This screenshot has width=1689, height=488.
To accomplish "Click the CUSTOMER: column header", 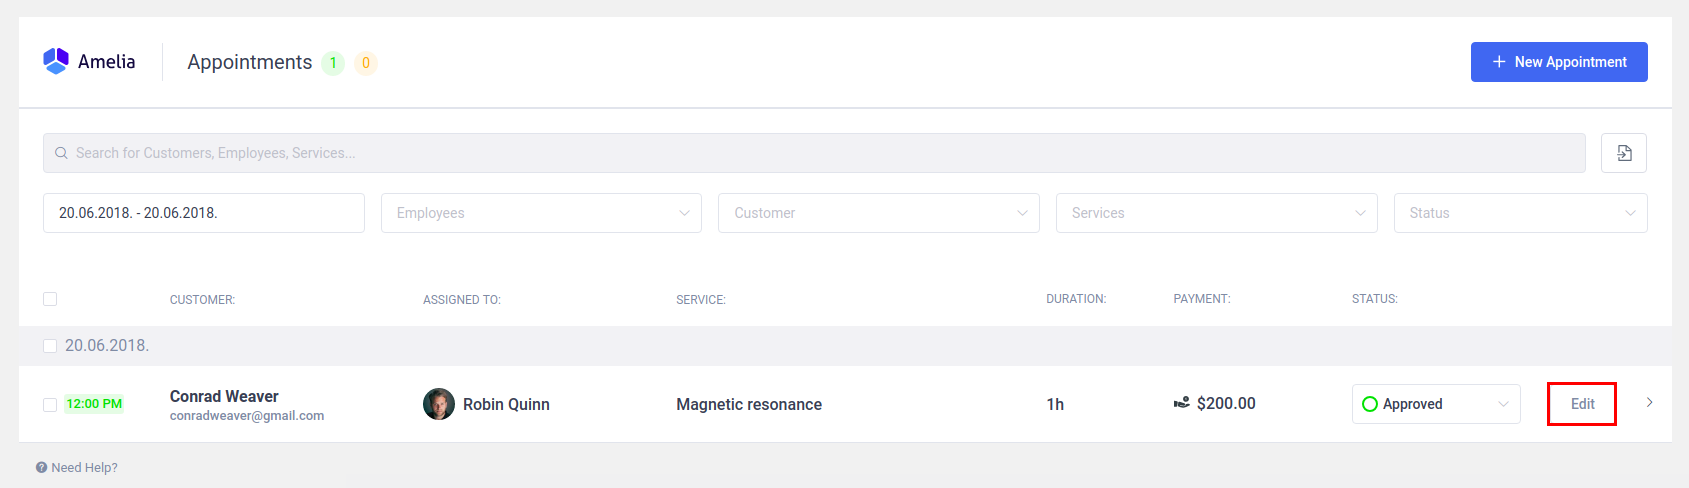I will click(202, 299).
